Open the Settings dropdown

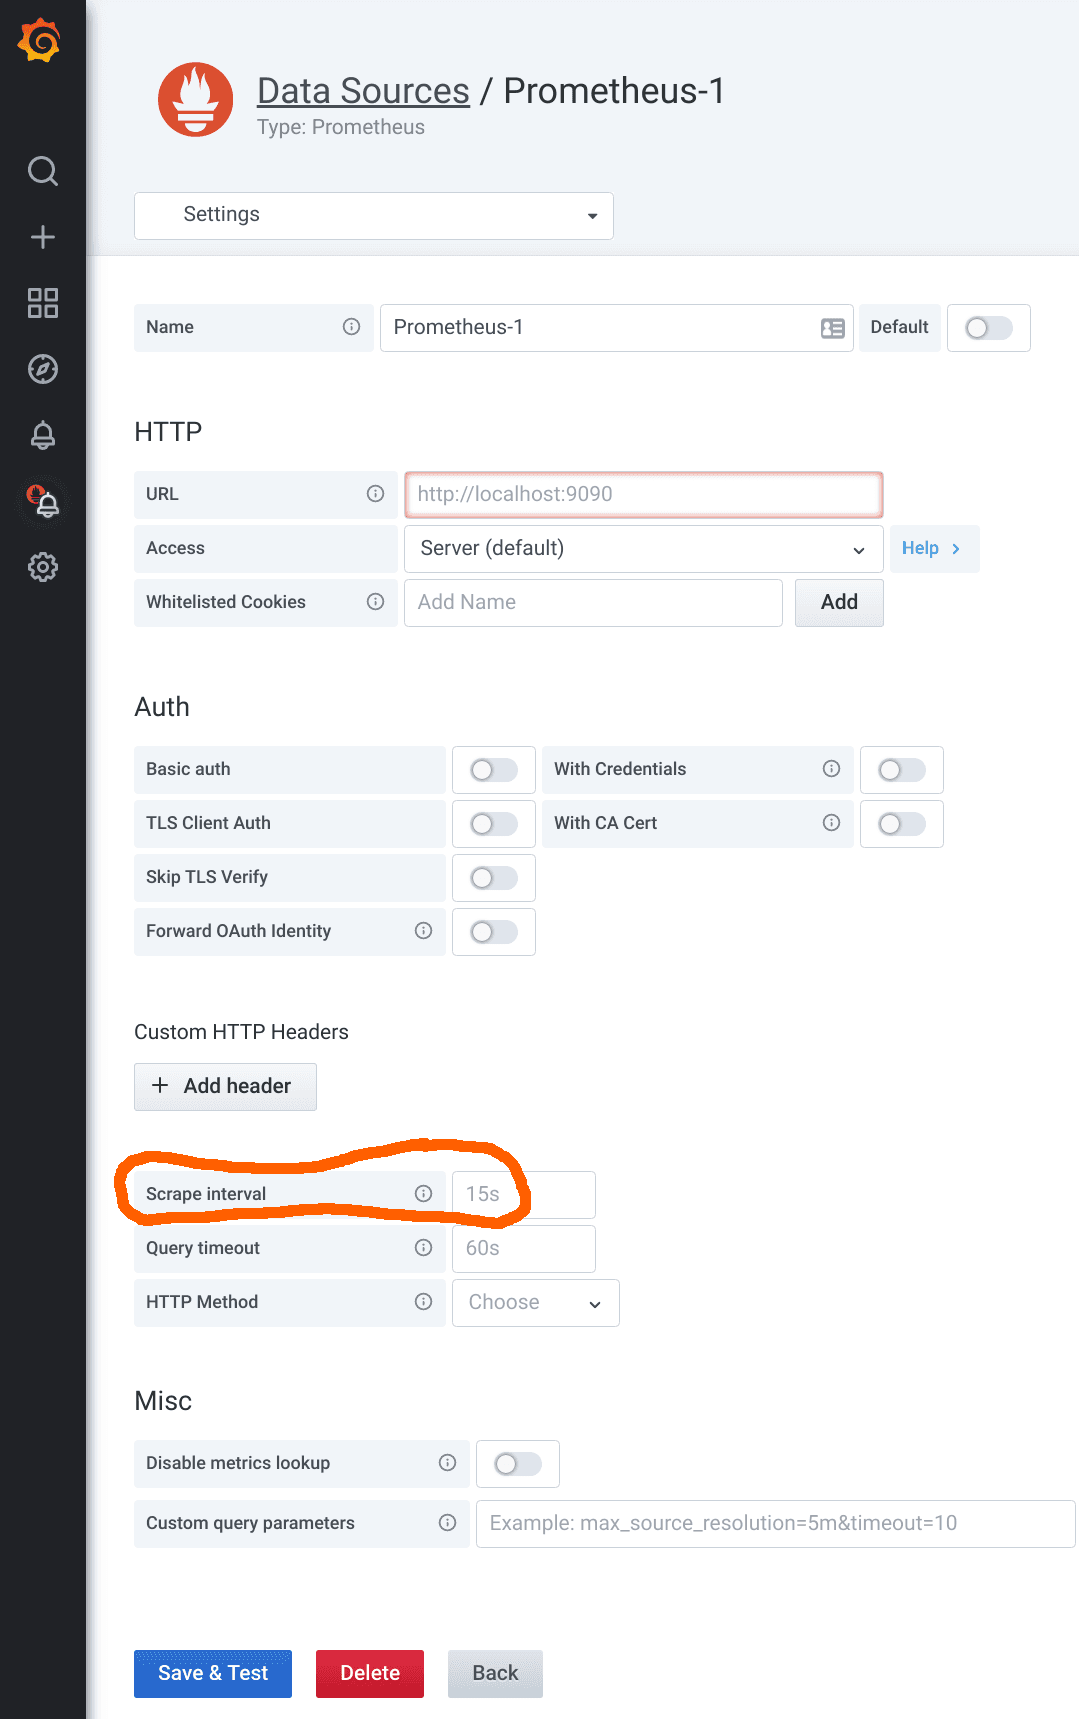pyautogui.click(x=373, y=215)
